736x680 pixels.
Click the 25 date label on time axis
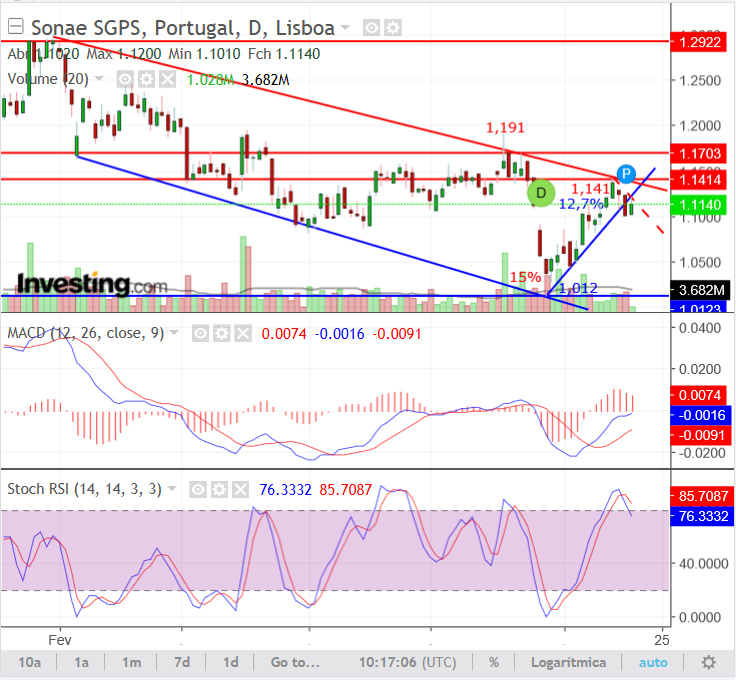(x=662, y=640)
